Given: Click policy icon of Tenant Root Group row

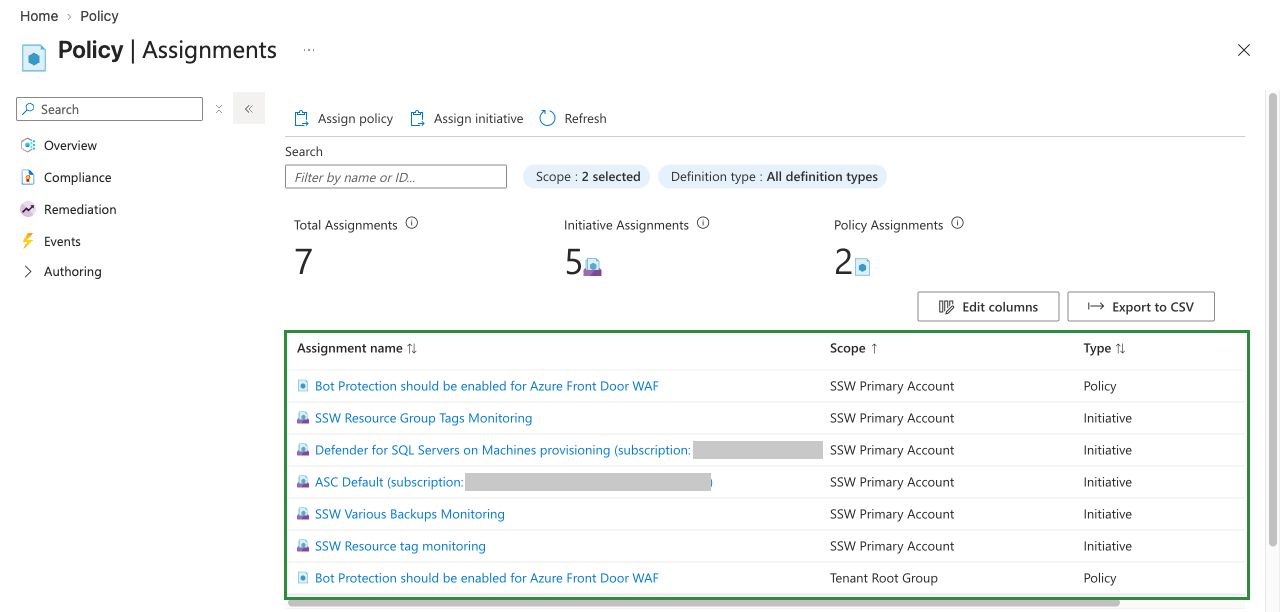Looking at the screenshot, I should [303, 578].
